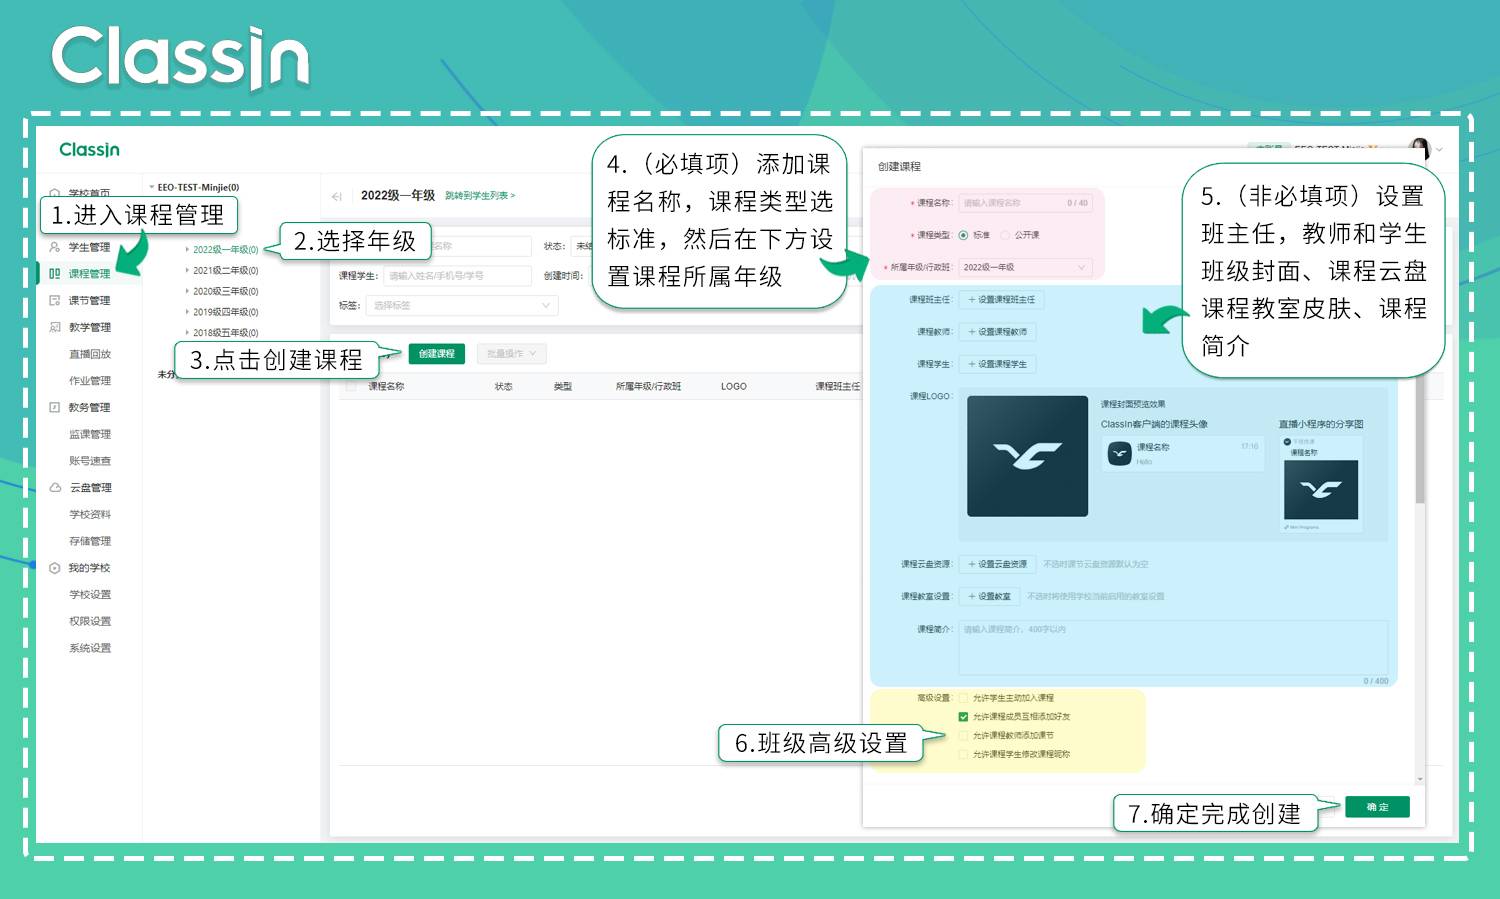Click the 课程管理 icon in the sidebar
This screenshot has height=899, width=1500.
point(55,273)
